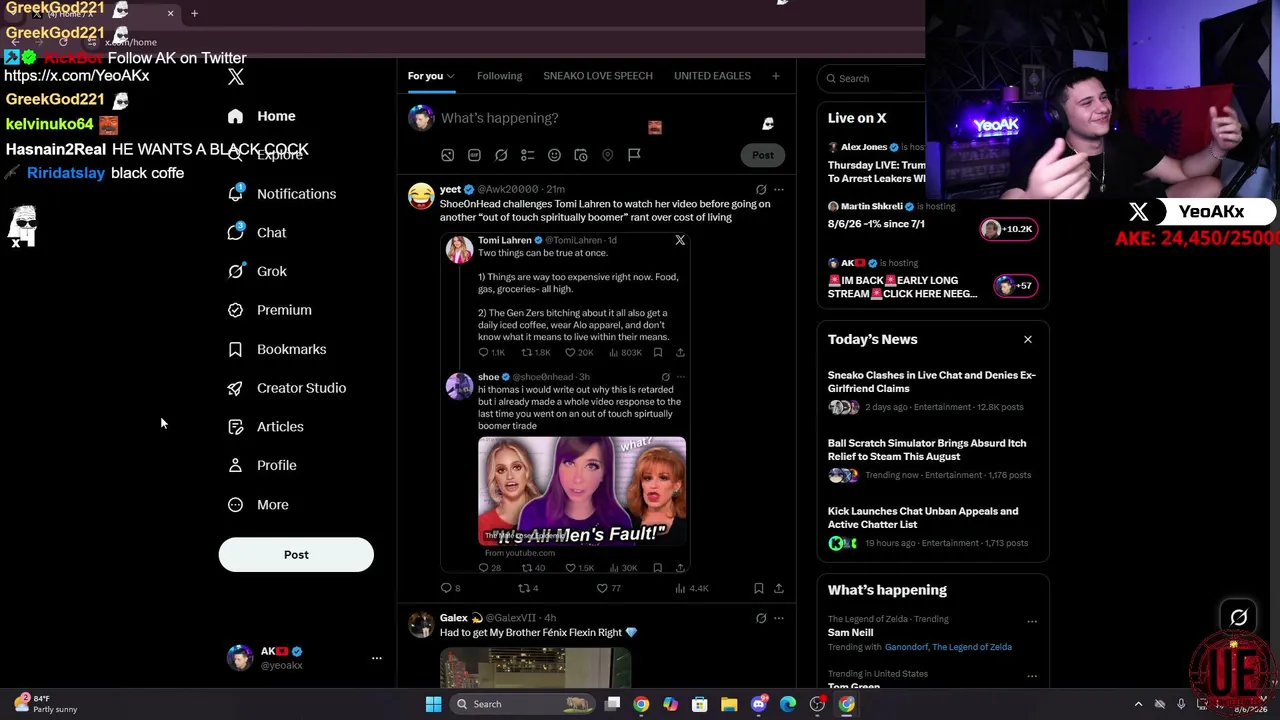Open more options for Sam Neill trend
Viewport: 1280px width, 720px height.
(1032, 621)
